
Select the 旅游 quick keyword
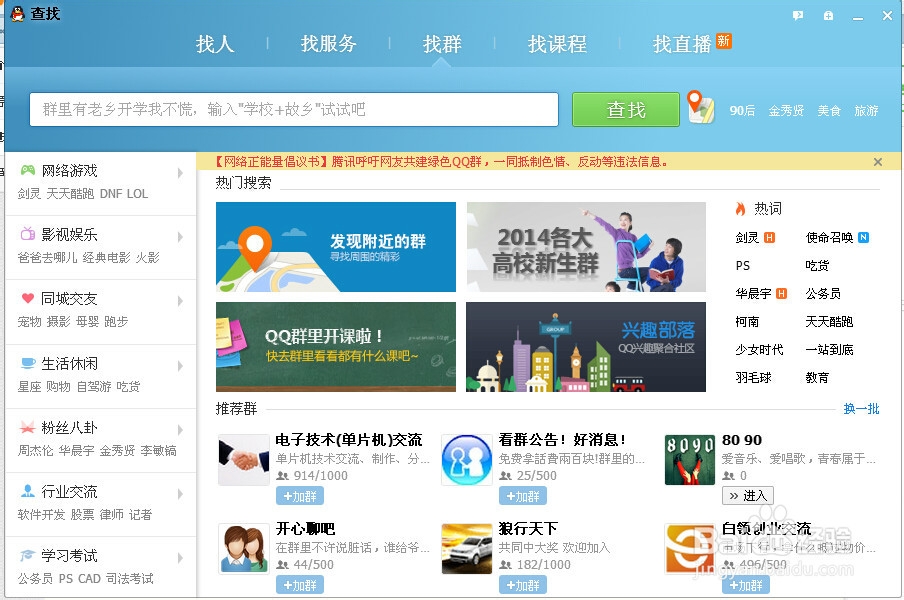coord(866,111)
